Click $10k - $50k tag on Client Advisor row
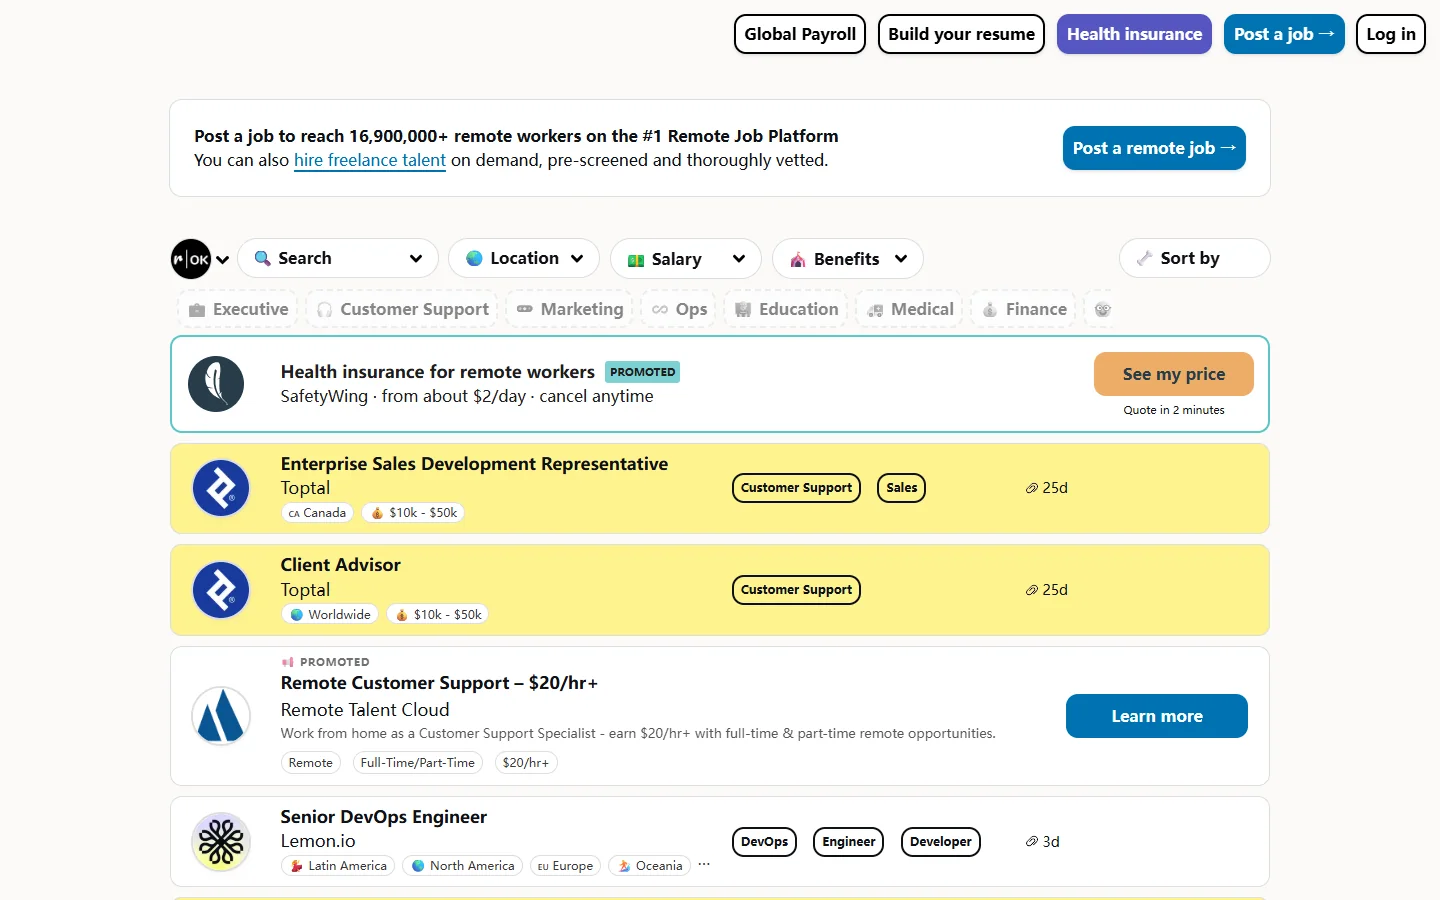The width and height of the screenshot is (1440, 900). coord(438,615)
